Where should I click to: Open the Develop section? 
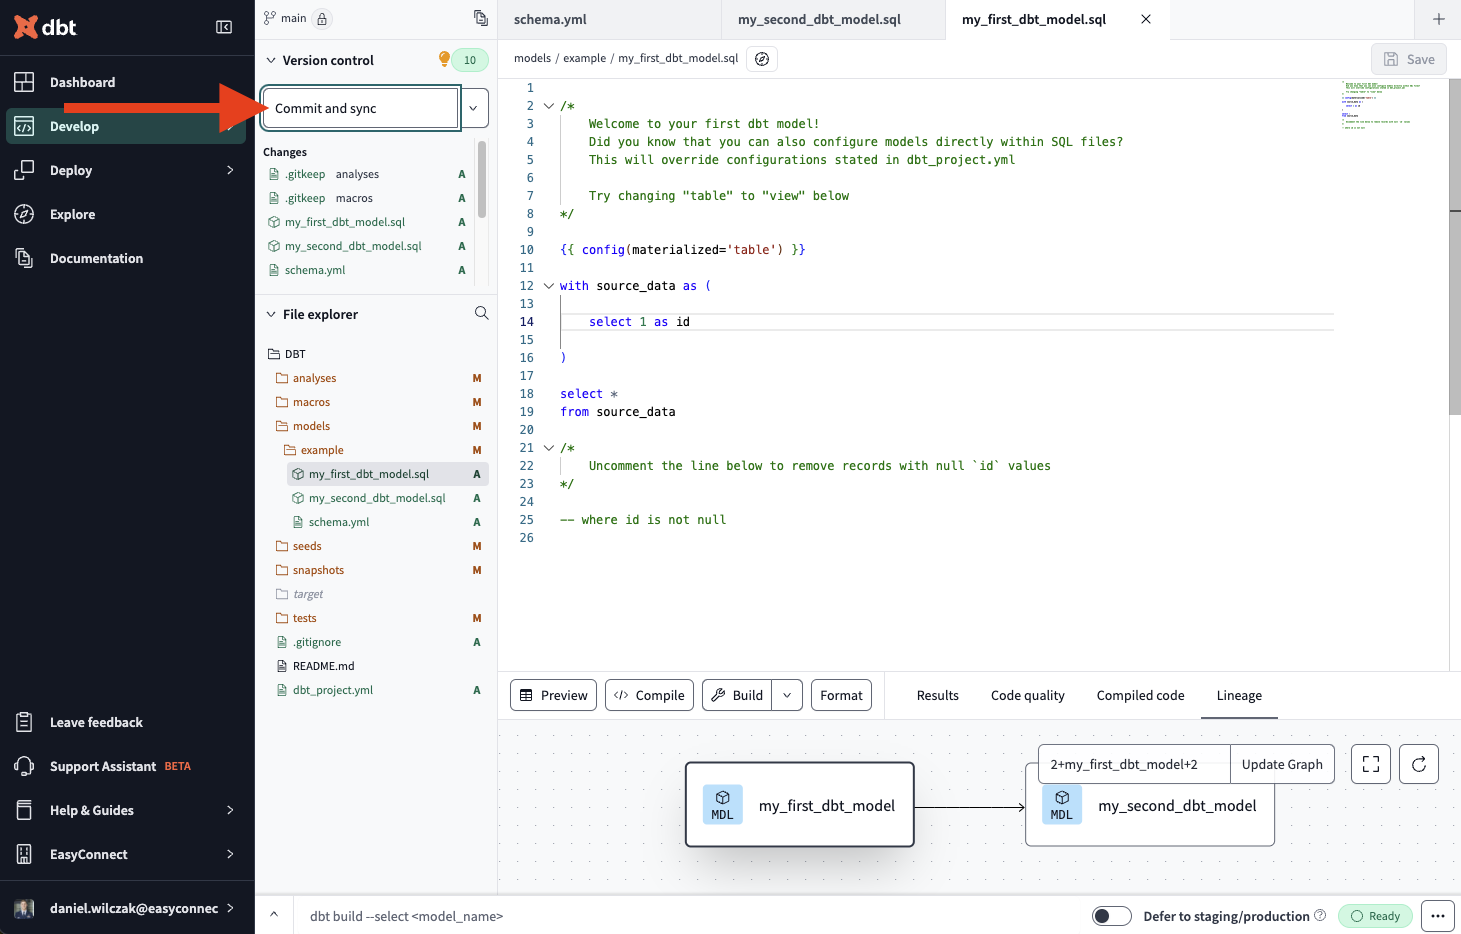pos(127,126)
